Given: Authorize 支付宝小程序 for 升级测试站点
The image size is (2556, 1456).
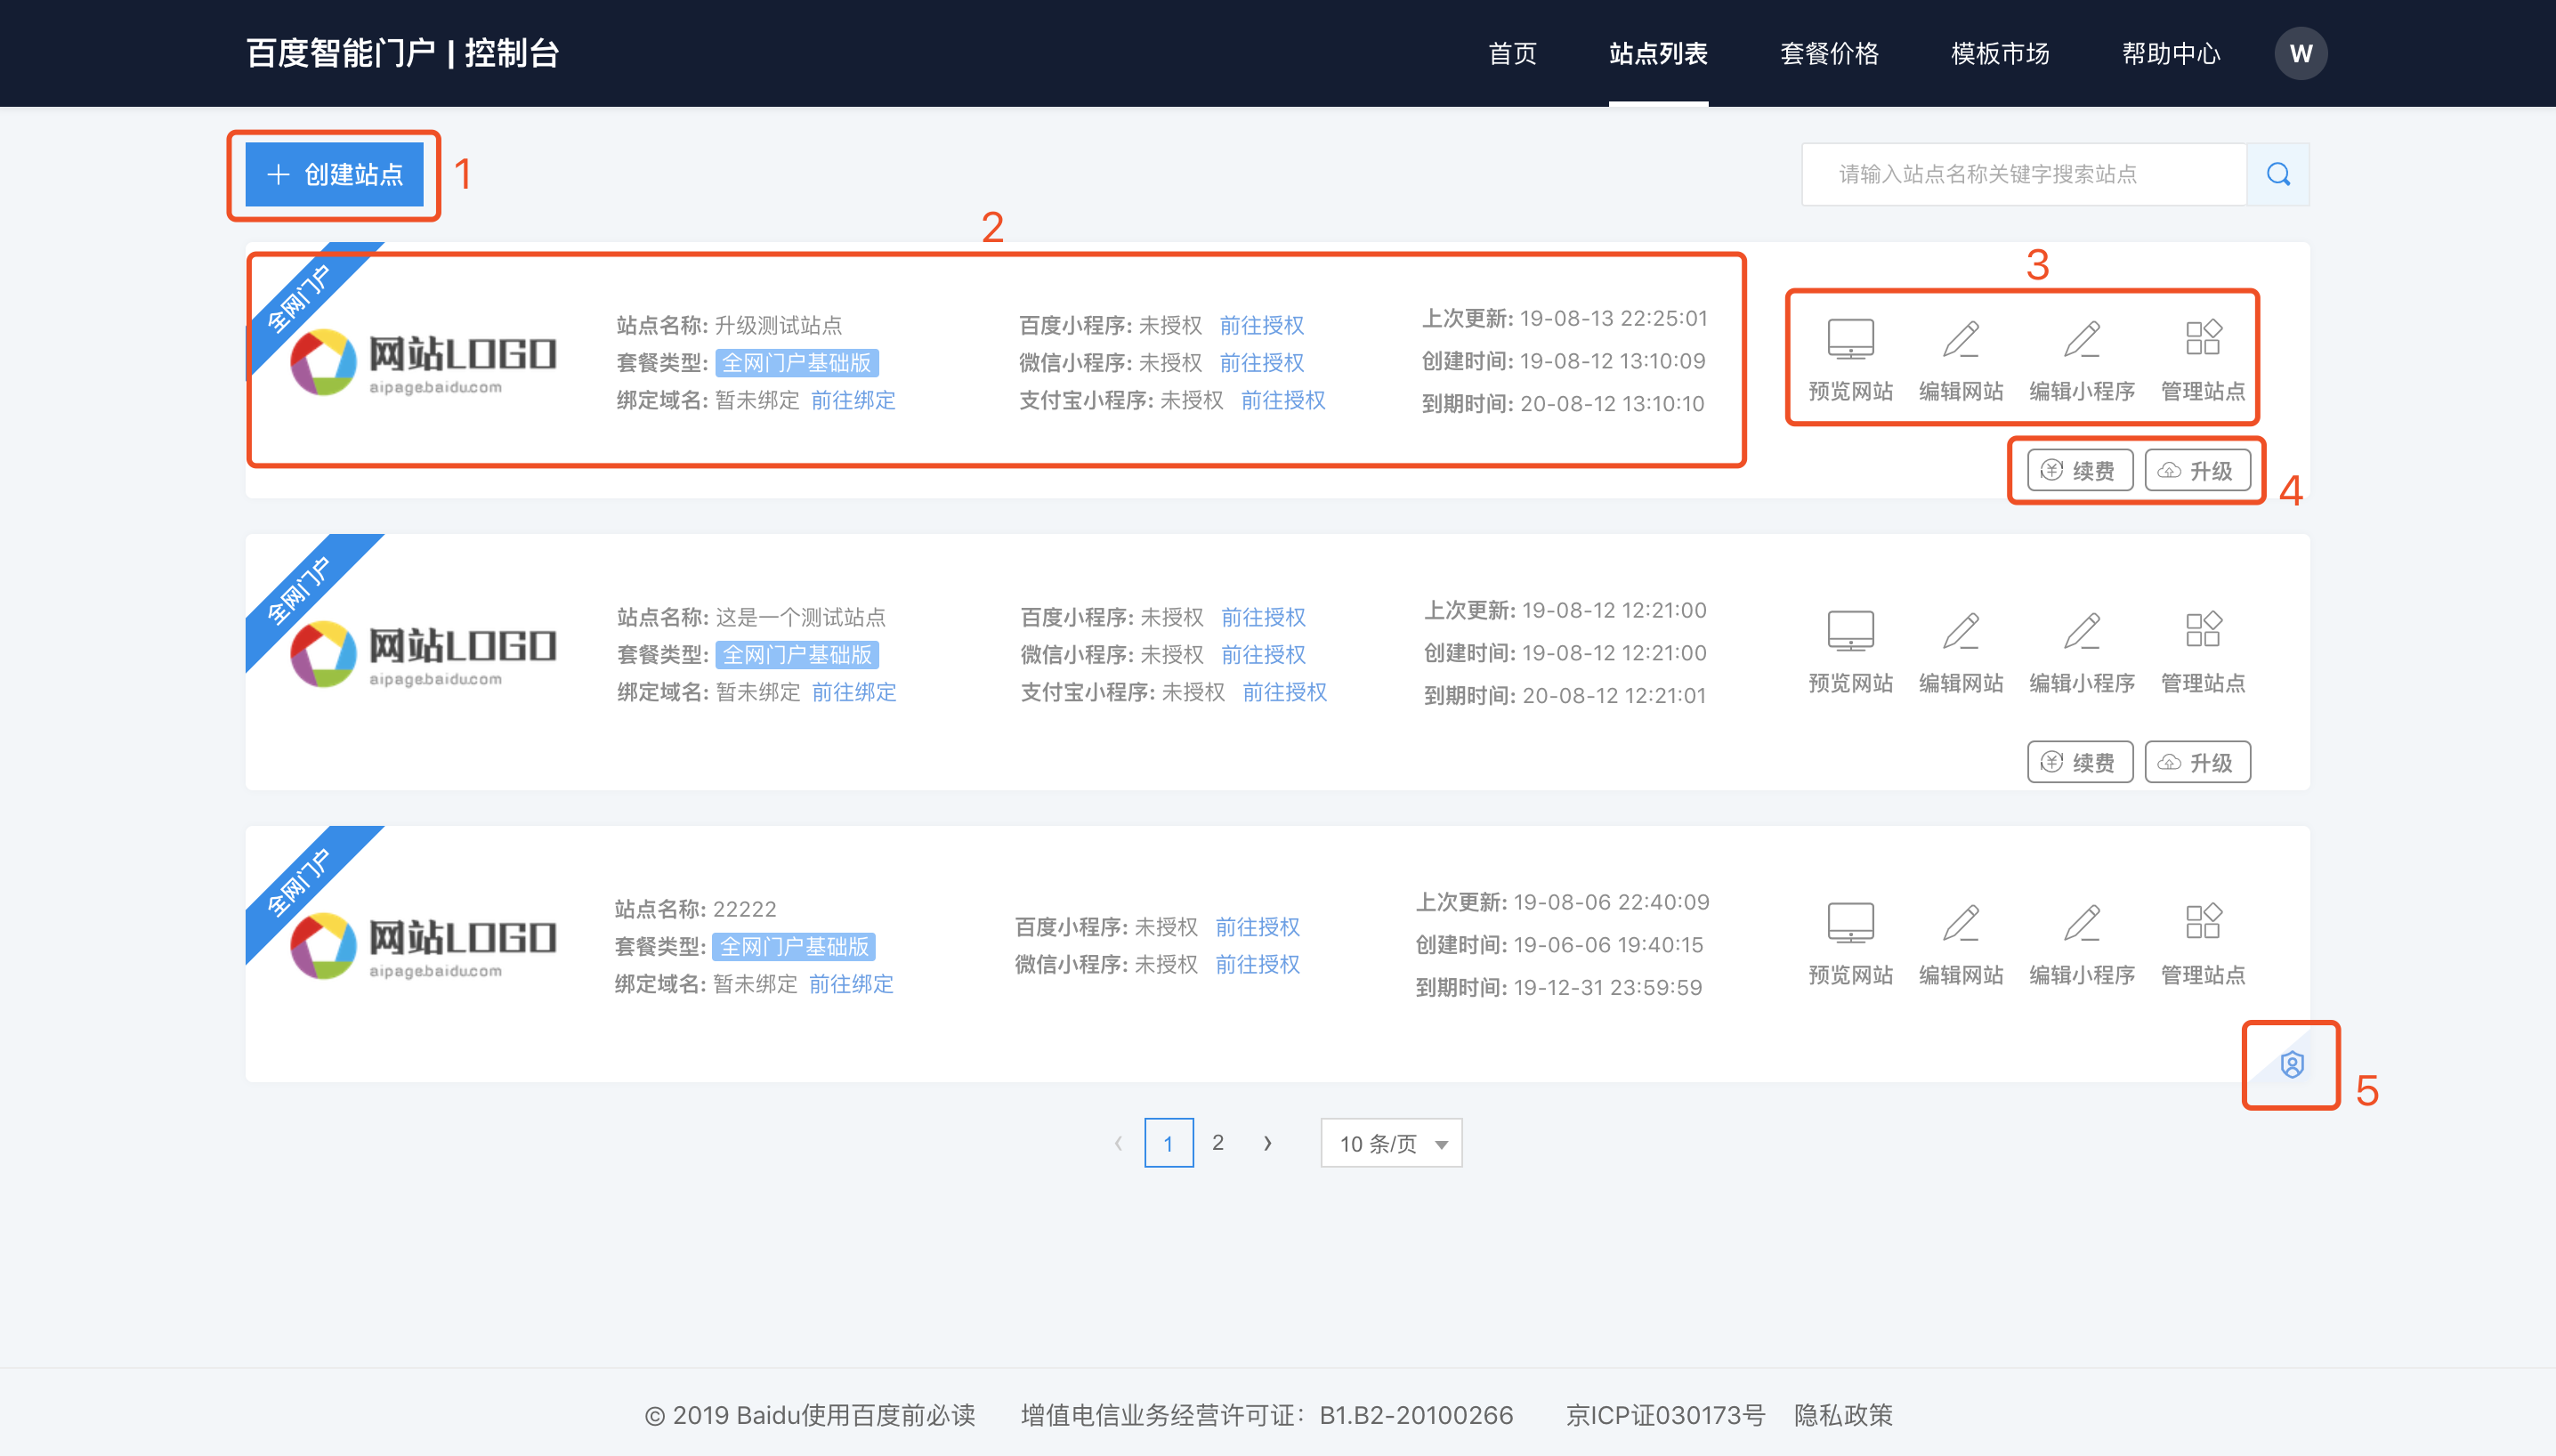Looking at the screenshot, I should pos(1282,401).
